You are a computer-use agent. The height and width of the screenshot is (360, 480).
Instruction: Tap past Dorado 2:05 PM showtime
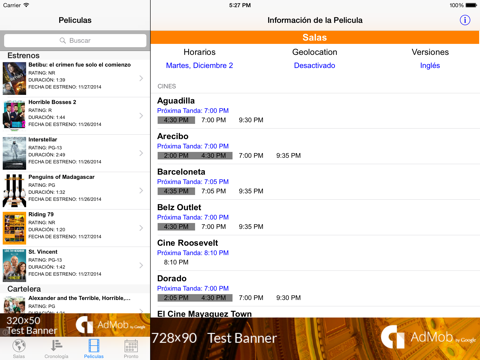[176, 298]
